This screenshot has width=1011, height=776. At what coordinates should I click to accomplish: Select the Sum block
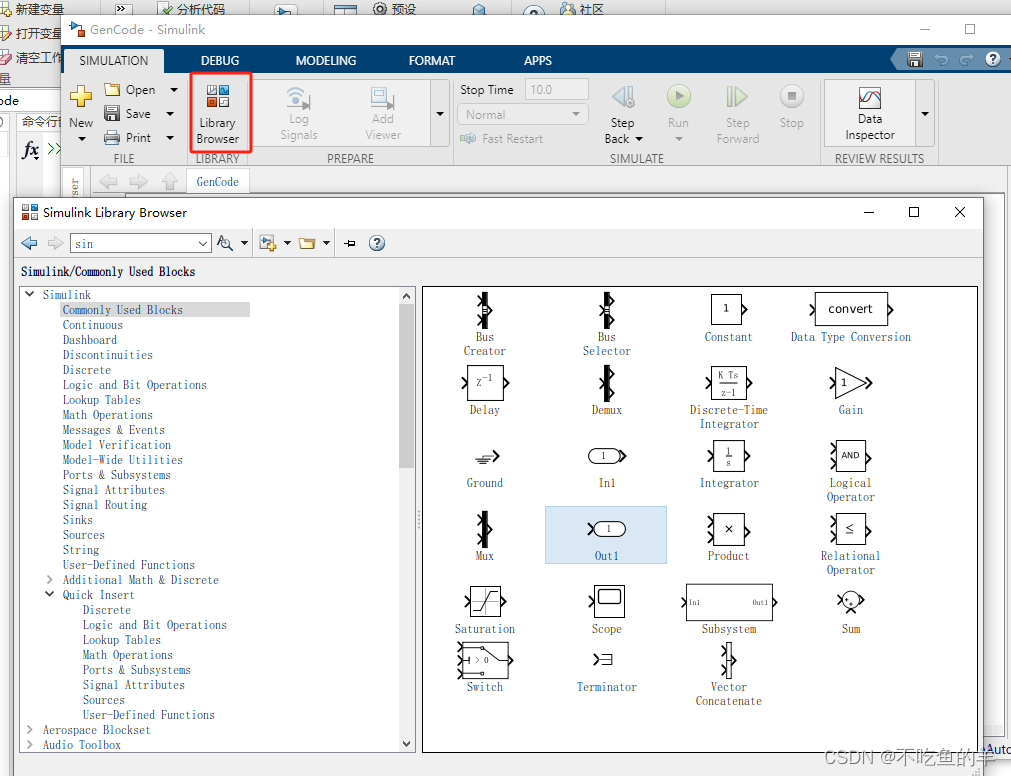coord(850,612)
